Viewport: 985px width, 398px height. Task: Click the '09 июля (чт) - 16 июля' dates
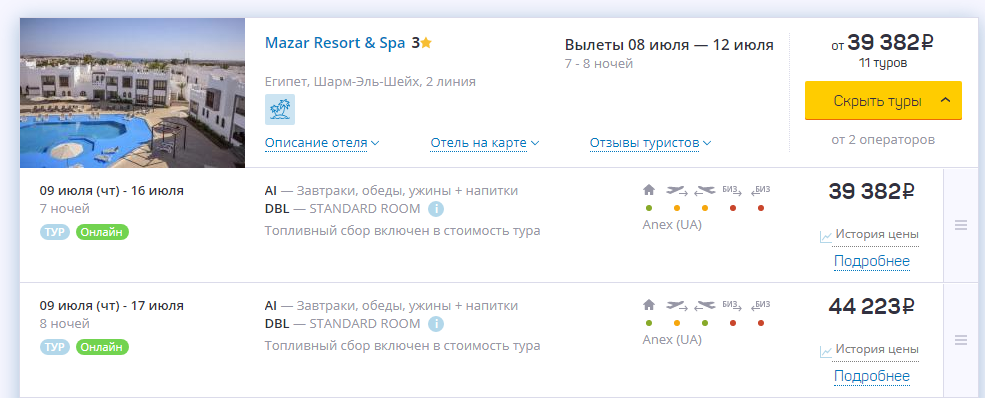[x=112, y=191]
